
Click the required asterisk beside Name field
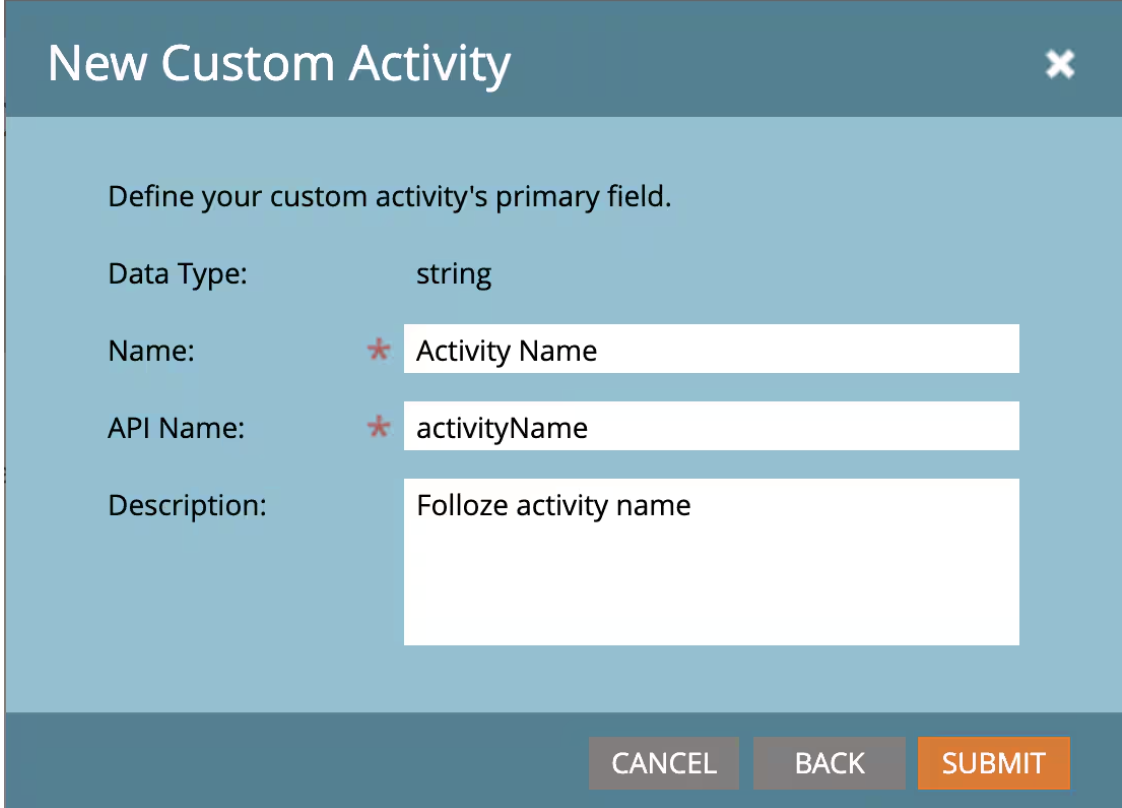[x=378, y=350]
